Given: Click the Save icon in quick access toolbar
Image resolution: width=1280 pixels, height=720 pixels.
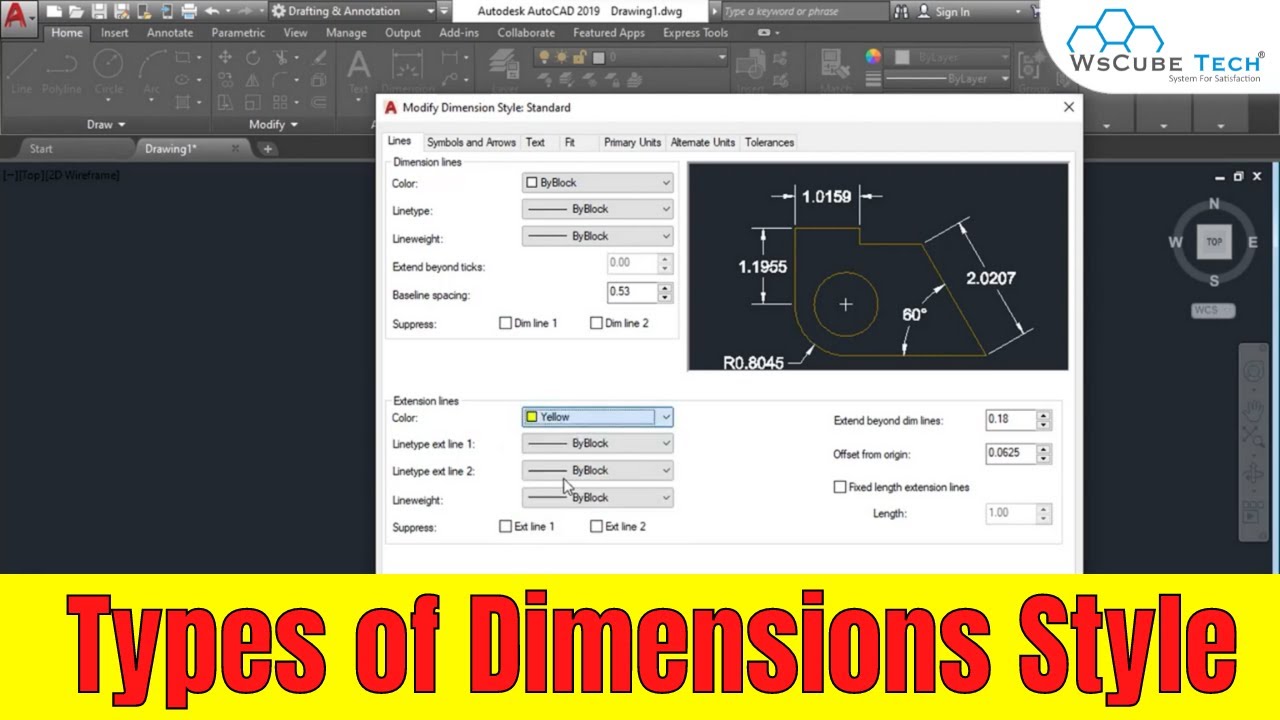Looking at the screenshot, I should (98, 12).
